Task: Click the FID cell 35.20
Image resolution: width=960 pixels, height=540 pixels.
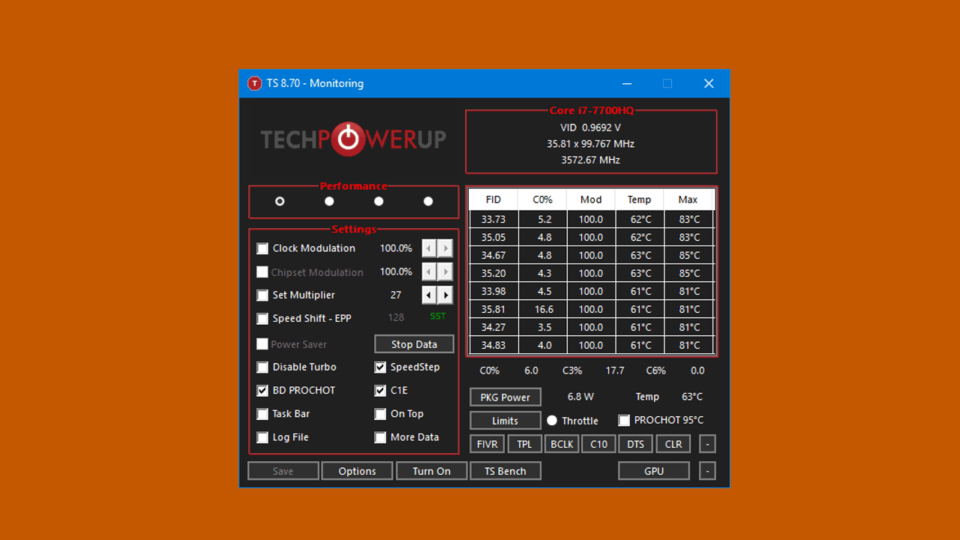Action: pyautogui.click(x=493, y=273)
